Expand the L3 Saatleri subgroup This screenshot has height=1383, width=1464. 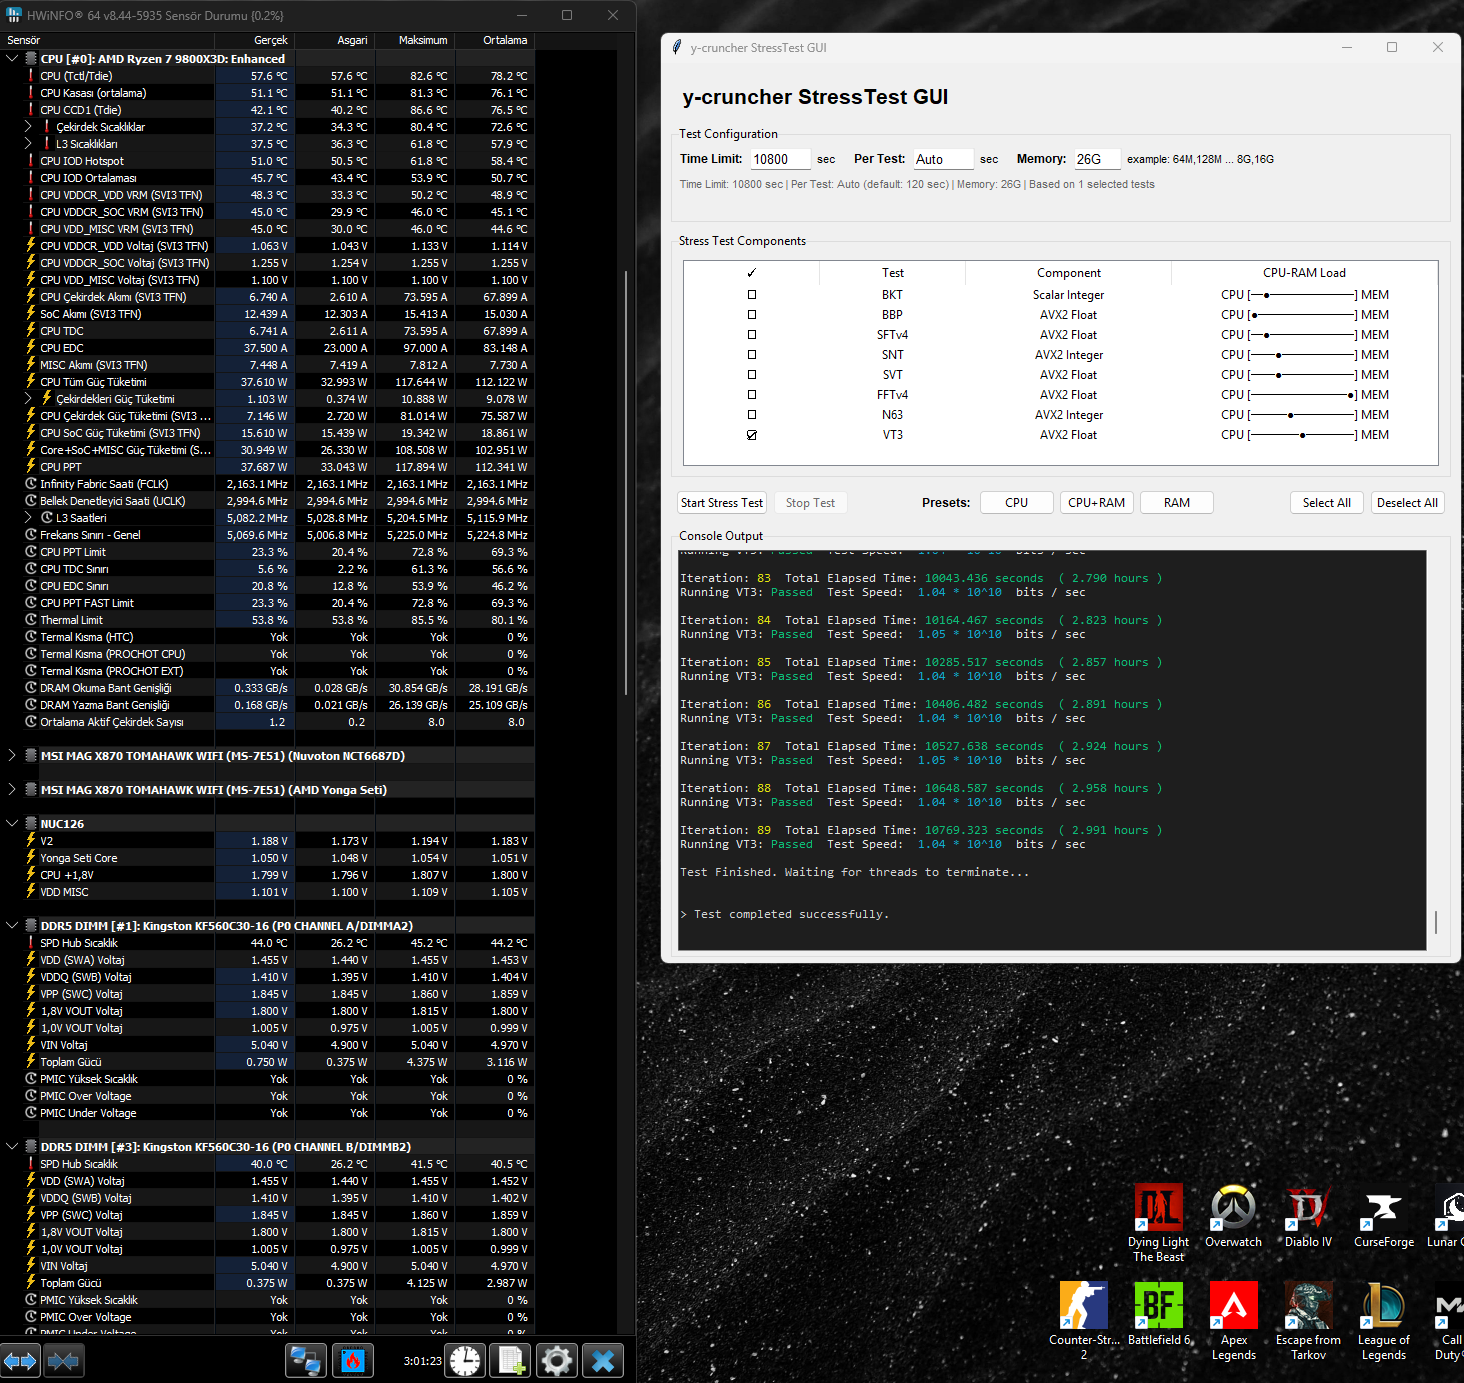coord(28,518)
